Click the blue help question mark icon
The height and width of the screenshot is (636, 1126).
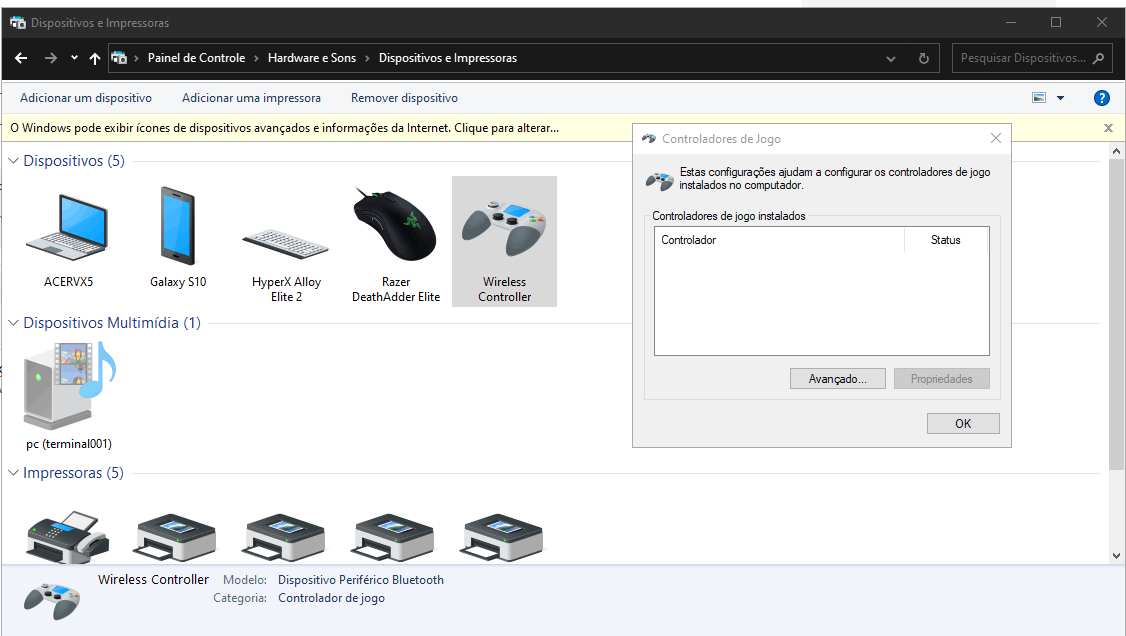1101,98
